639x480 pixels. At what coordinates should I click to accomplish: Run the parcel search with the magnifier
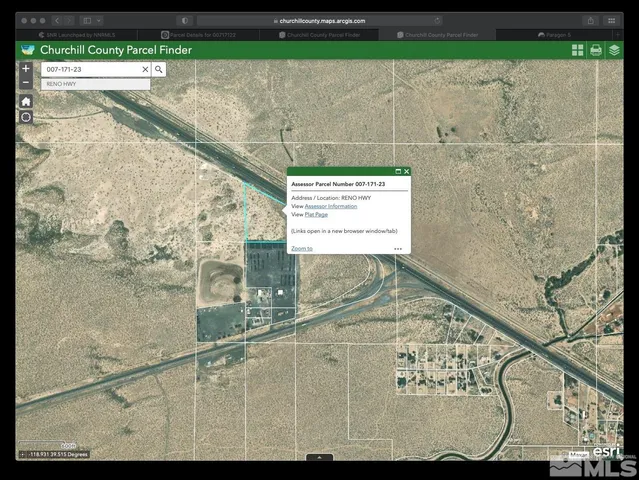tap(159, 69)
